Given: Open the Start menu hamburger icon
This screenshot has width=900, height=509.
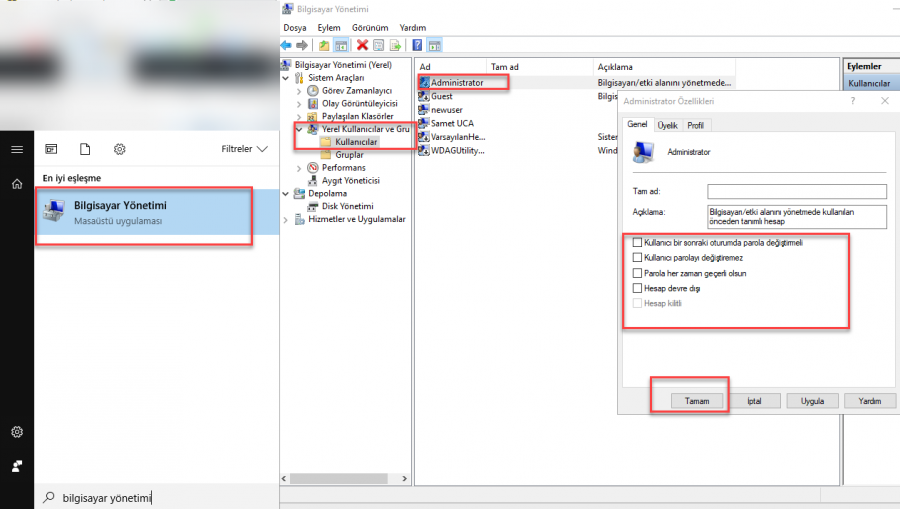Looking at the screenshot, I should [x=17, y=149].
